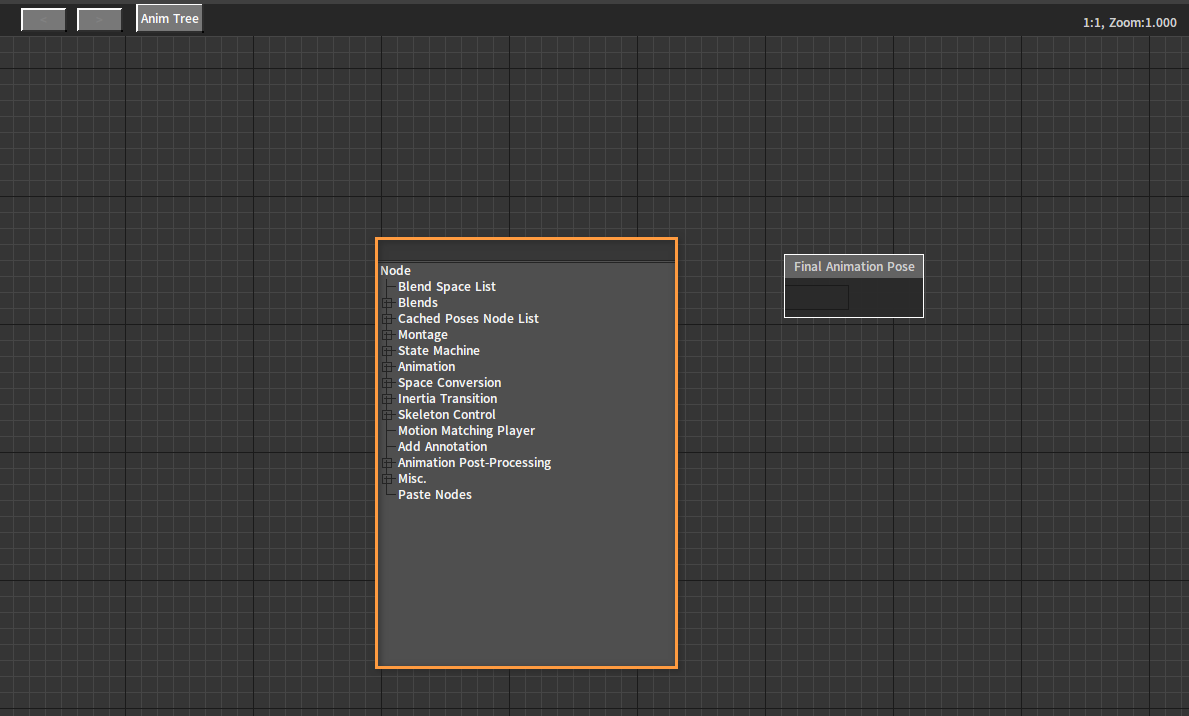Expand the Inertia Transition category
Image resolution: width=1189 pixels, height=716 pixels.
pyautogui.click(x=387, y=399)
